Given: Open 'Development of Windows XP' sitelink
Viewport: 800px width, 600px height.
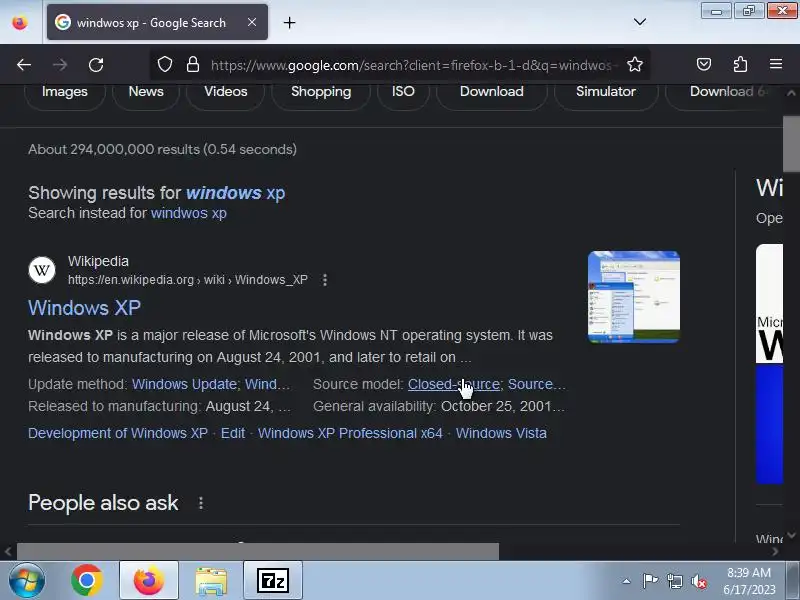Looking at the screenshot, I should (x=118, y=433).
